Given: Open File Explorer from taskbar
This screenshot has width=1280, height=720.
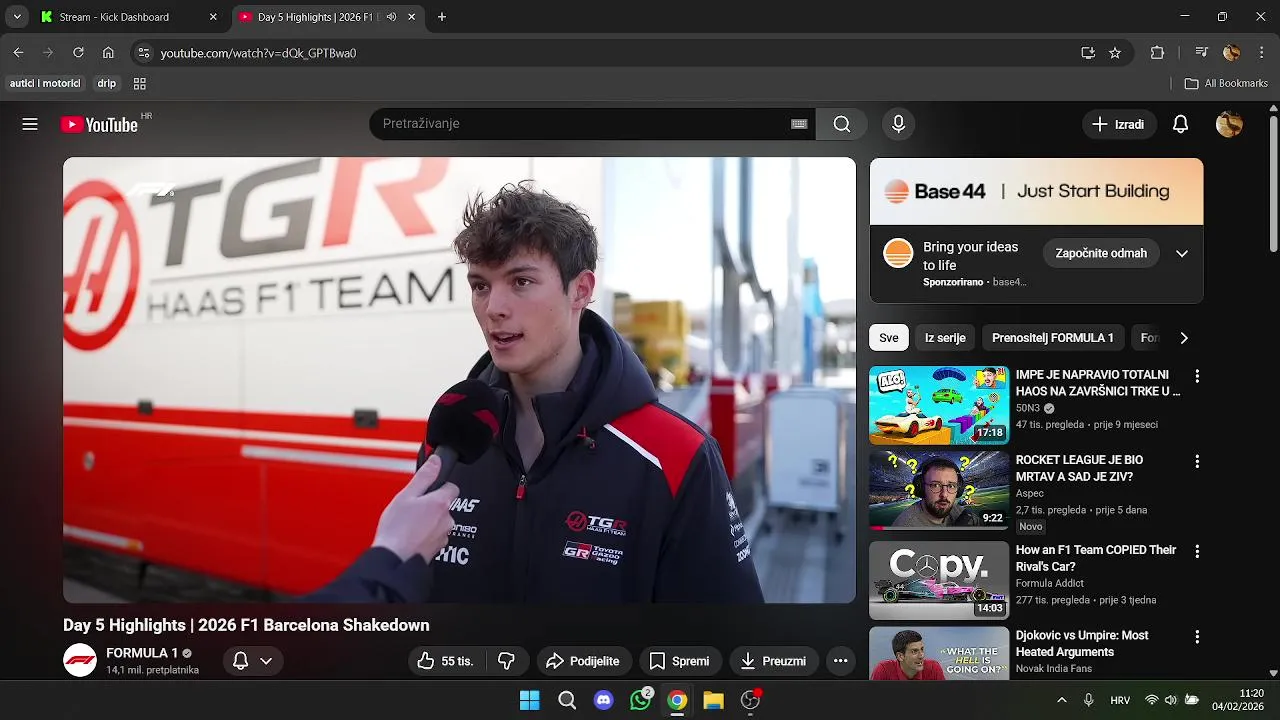Looking at the screenshot, I should pyautogui.click(x=713, y=700).
